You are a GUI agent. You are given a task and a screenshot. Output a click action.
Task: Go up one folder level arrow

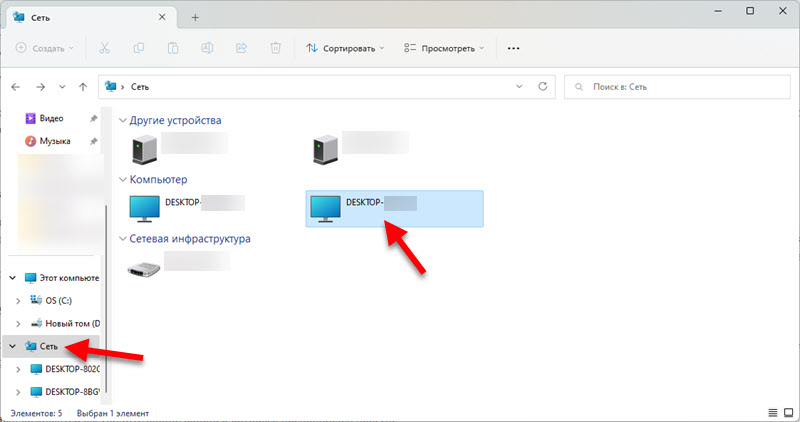(83, 87)
